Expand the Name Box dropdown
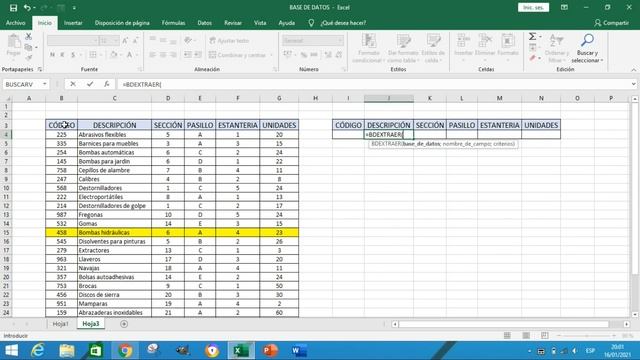640x360 pixels. coord(44,84)
